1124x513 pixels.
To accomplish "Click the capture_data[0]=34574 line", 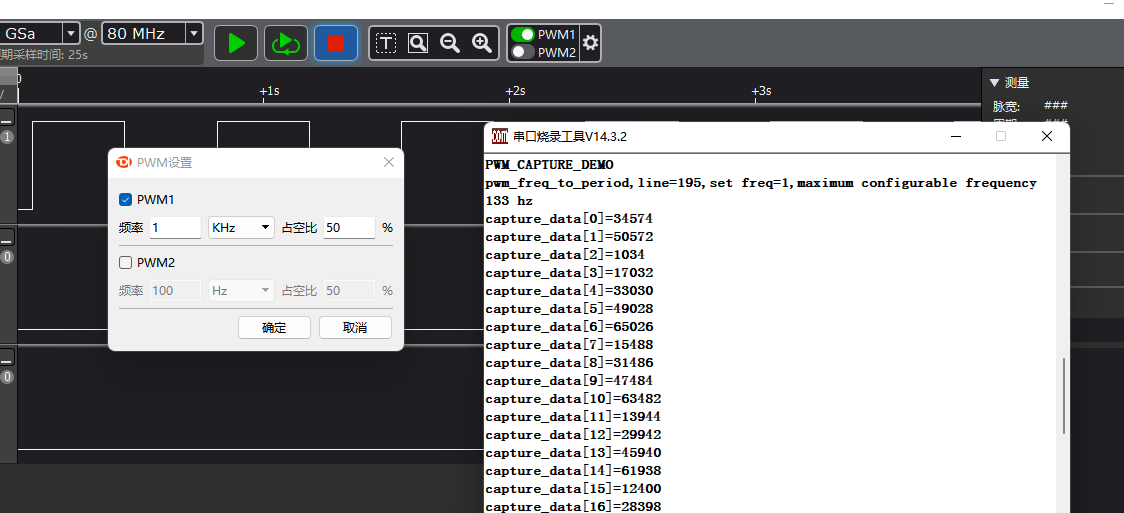I will coord(569,219).
